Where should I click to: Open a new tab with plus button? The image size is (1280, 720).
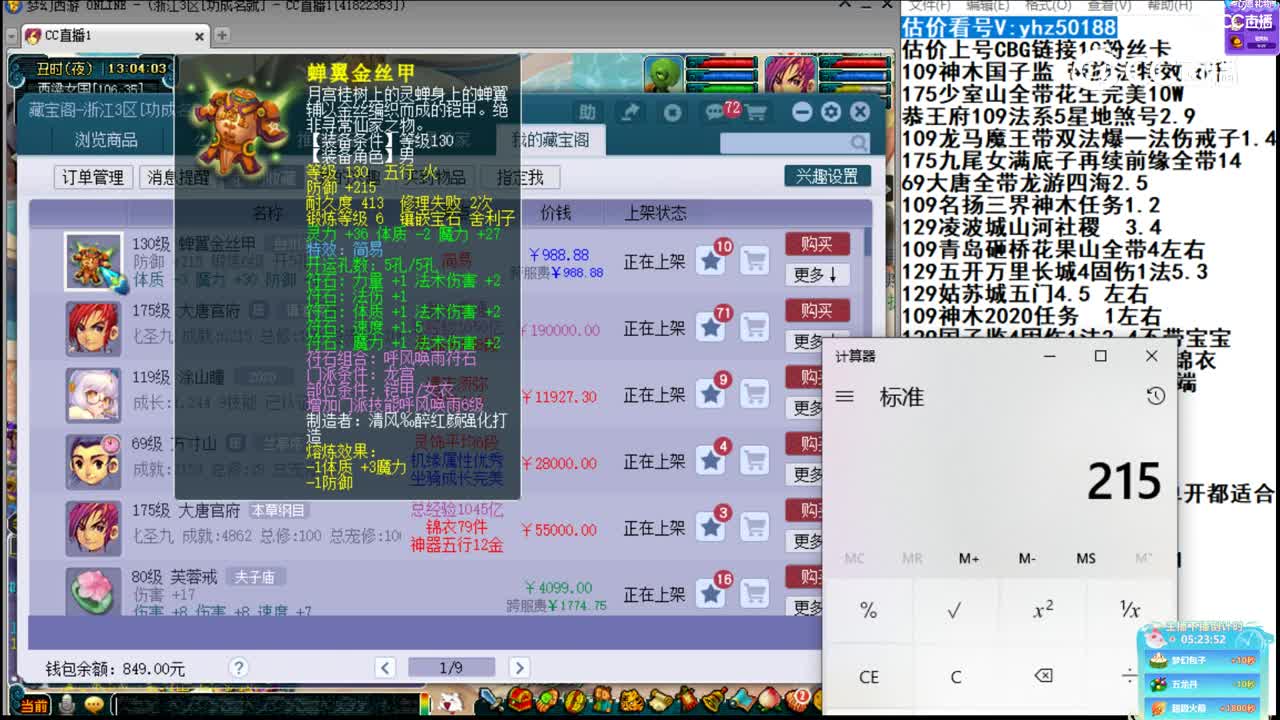[x=222, y=35]
